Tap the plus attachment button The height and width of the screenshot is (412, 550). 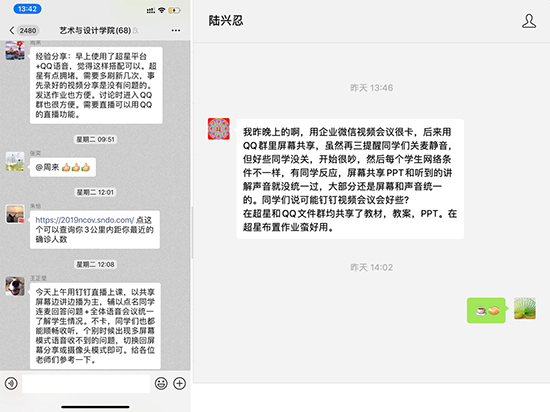click(180, 383)
